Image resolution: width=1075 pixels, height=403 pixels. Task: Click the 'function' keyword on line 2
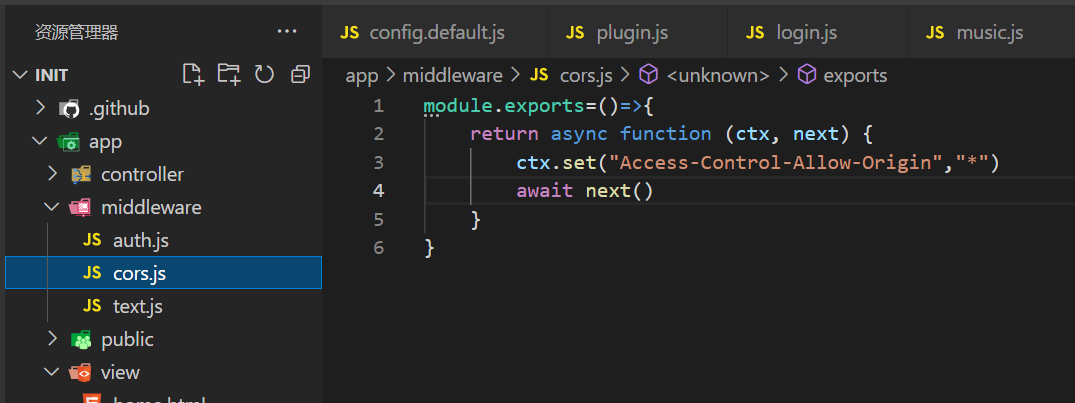pyautogui.click(x=666, y=134)
